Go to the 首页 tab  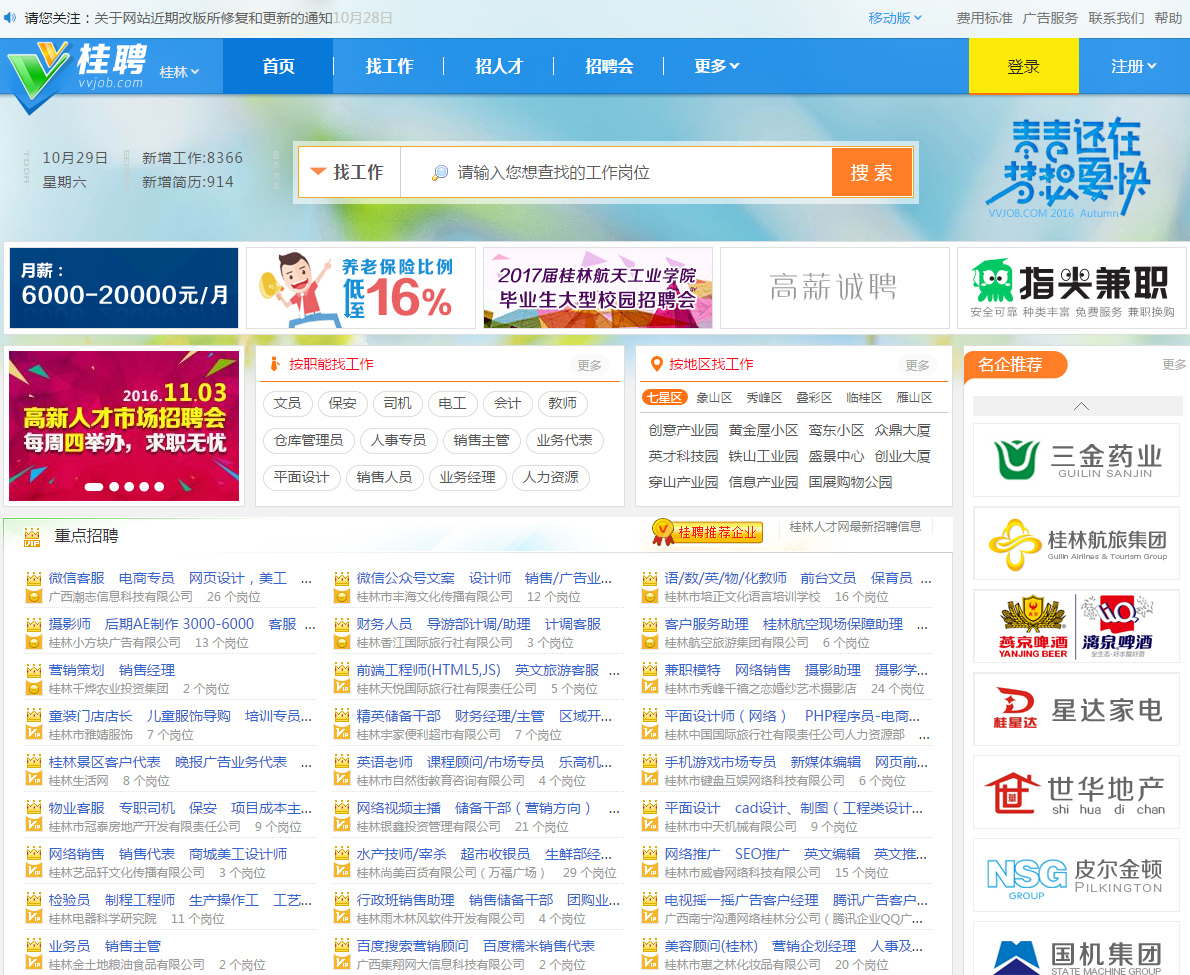coord(278,66)
